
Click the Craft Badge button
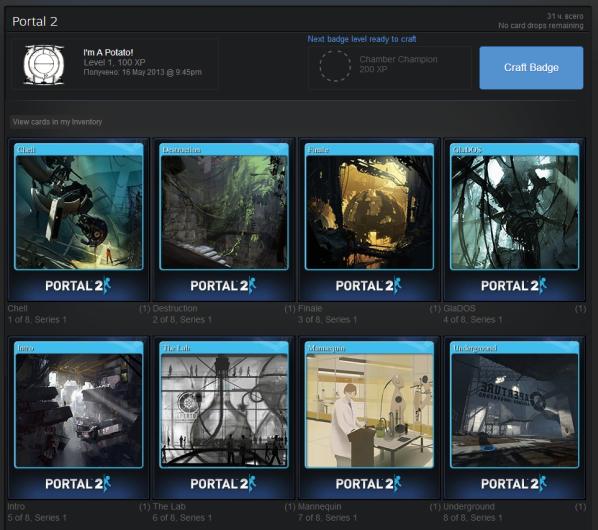click(531, 68)
